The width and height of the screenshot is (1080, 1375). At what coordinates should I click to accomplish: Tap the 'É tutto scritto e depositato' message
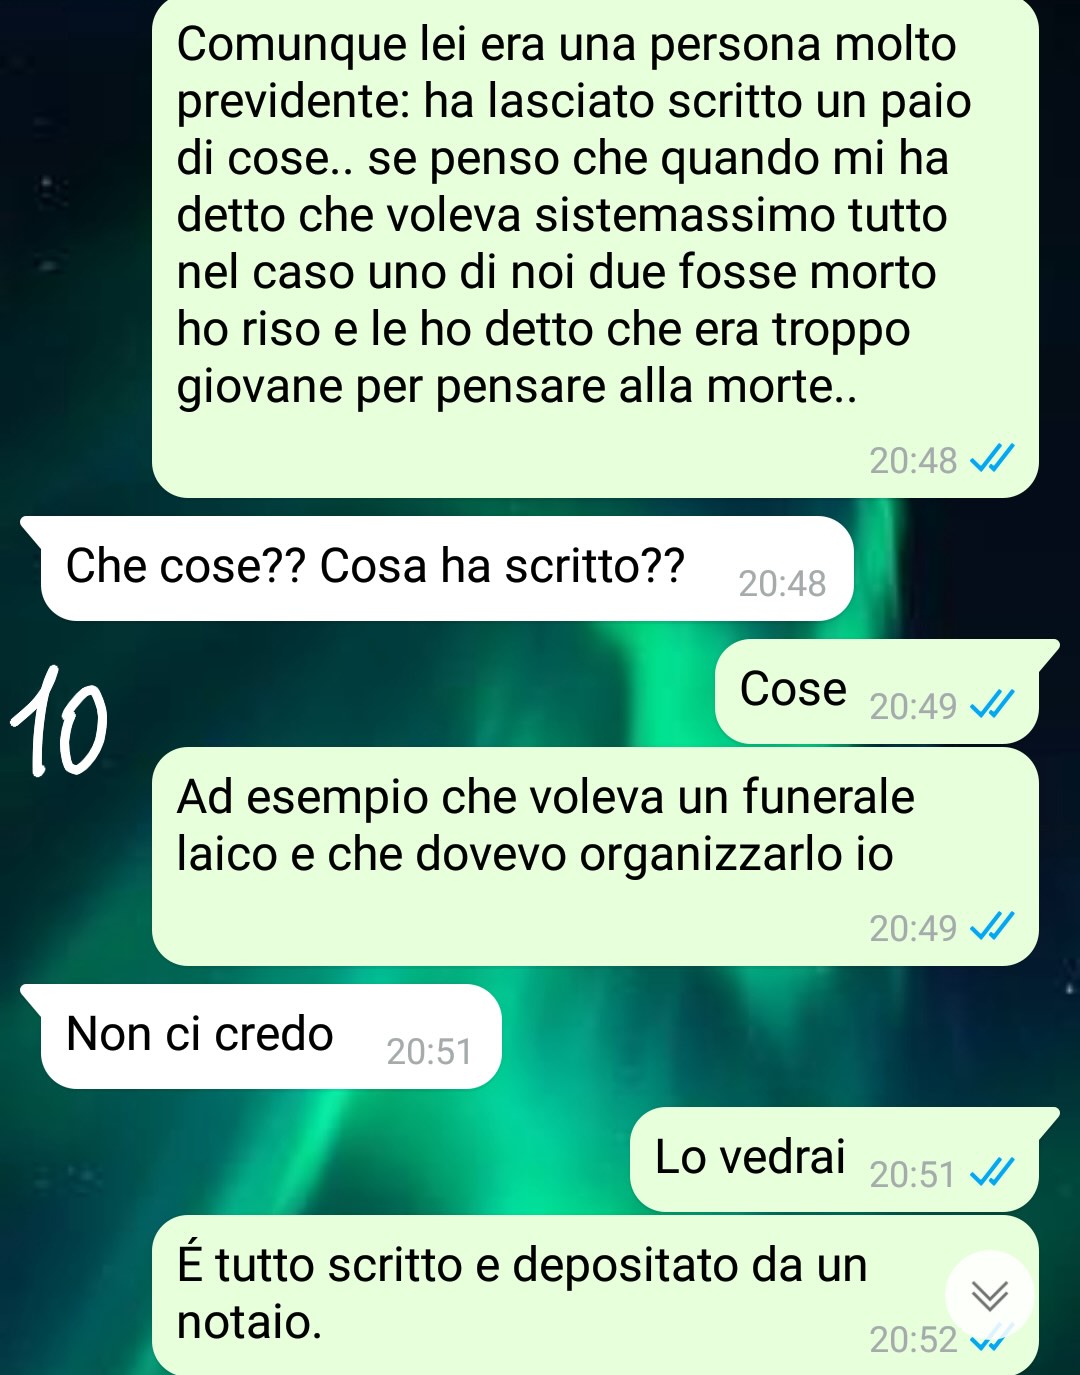click(x=595, y=1295)
